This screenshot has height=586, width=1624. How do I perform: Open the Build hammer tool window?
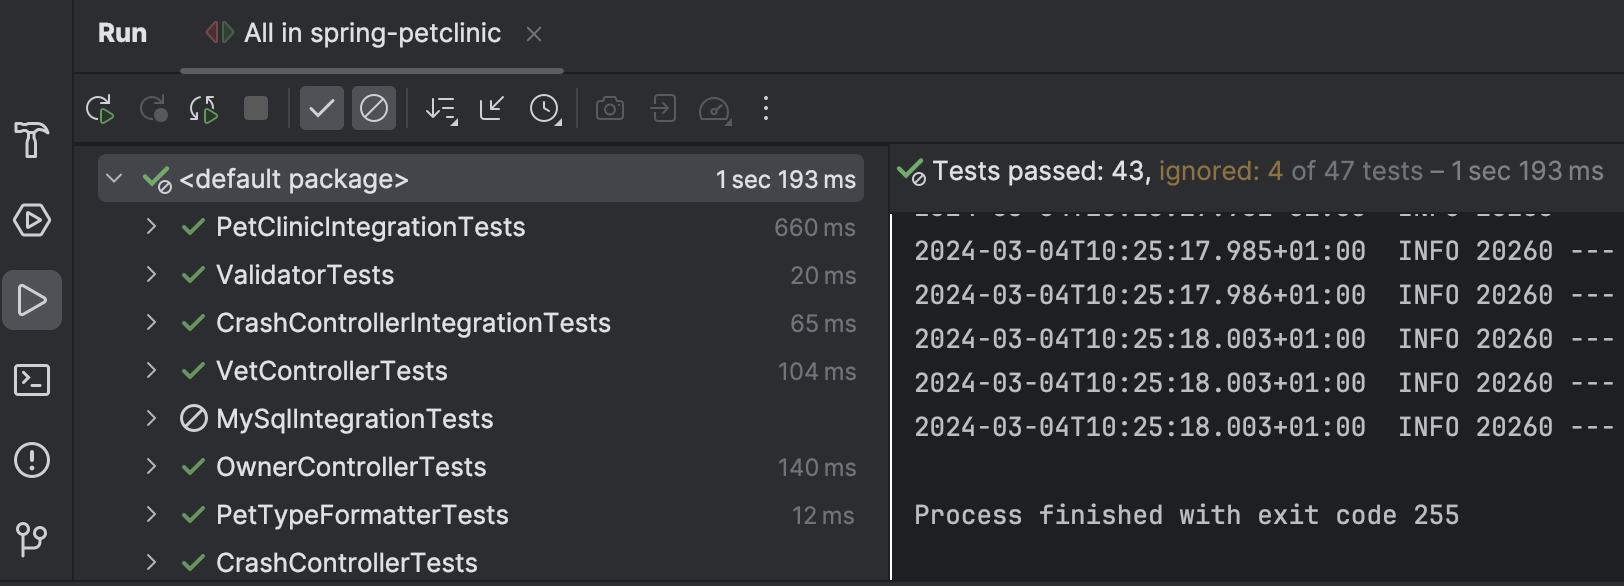point(32,140)
